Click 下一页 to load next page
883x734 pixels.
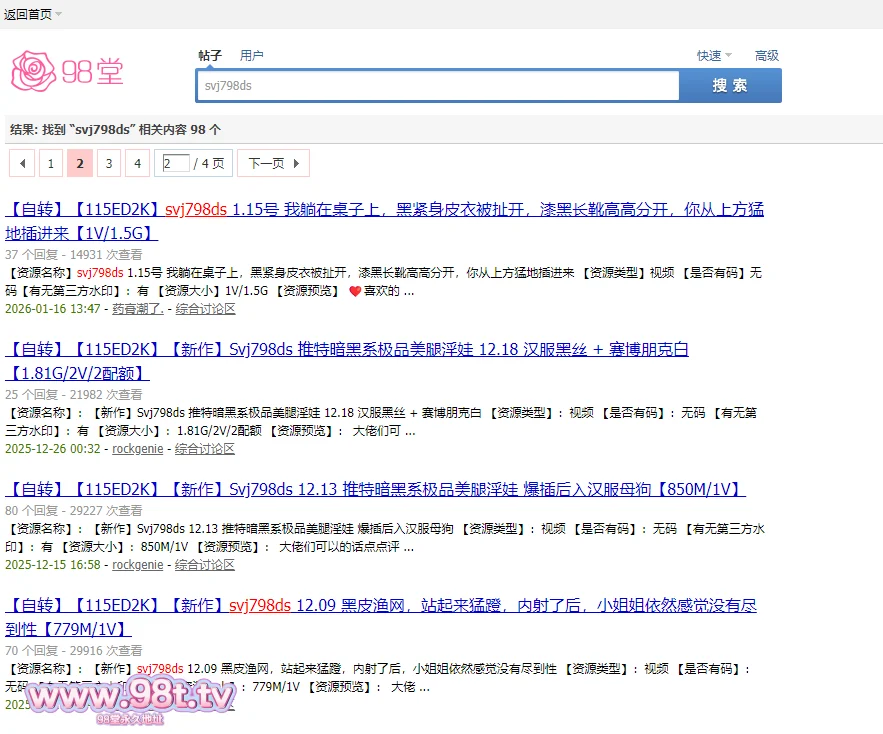coord(265,162)
